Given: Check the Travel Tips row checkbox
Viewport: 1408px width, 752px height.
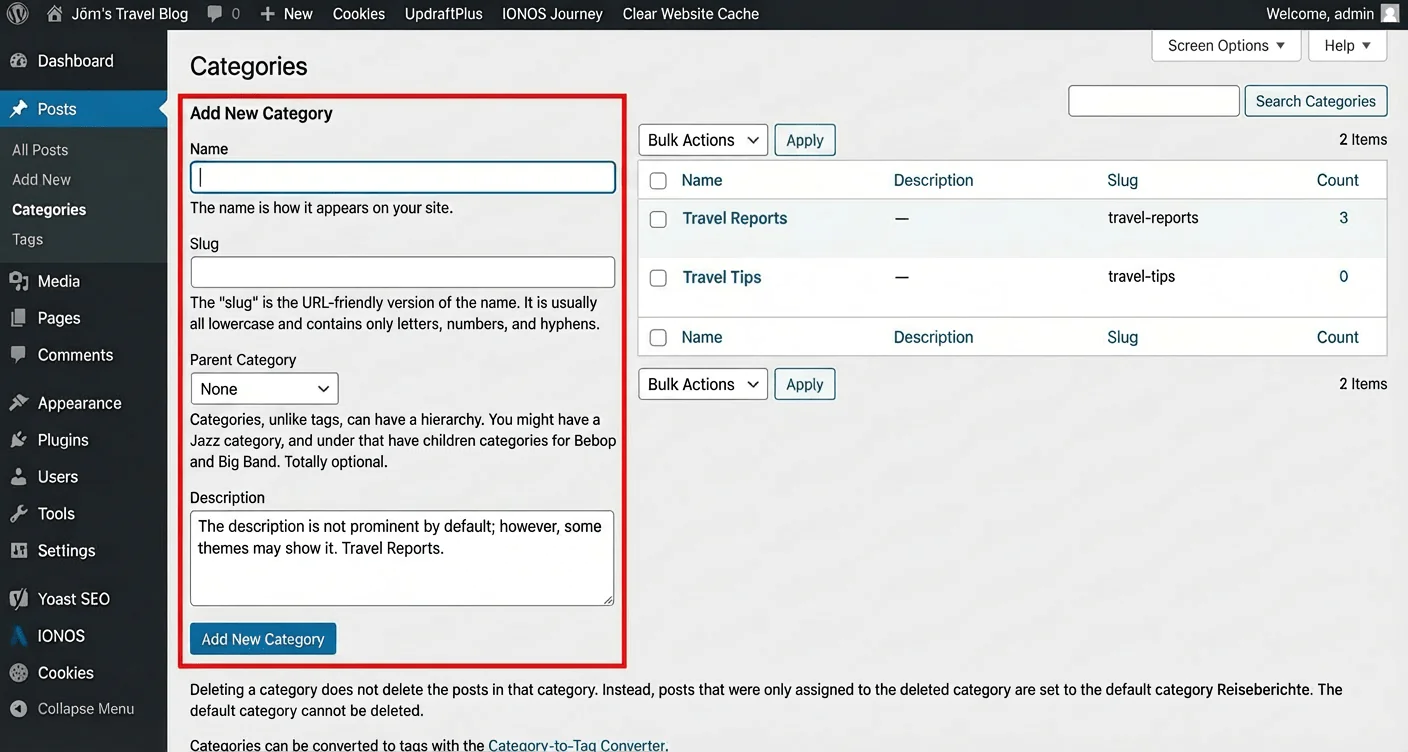Looking at the screenshot, I should [x=658, y=278].
